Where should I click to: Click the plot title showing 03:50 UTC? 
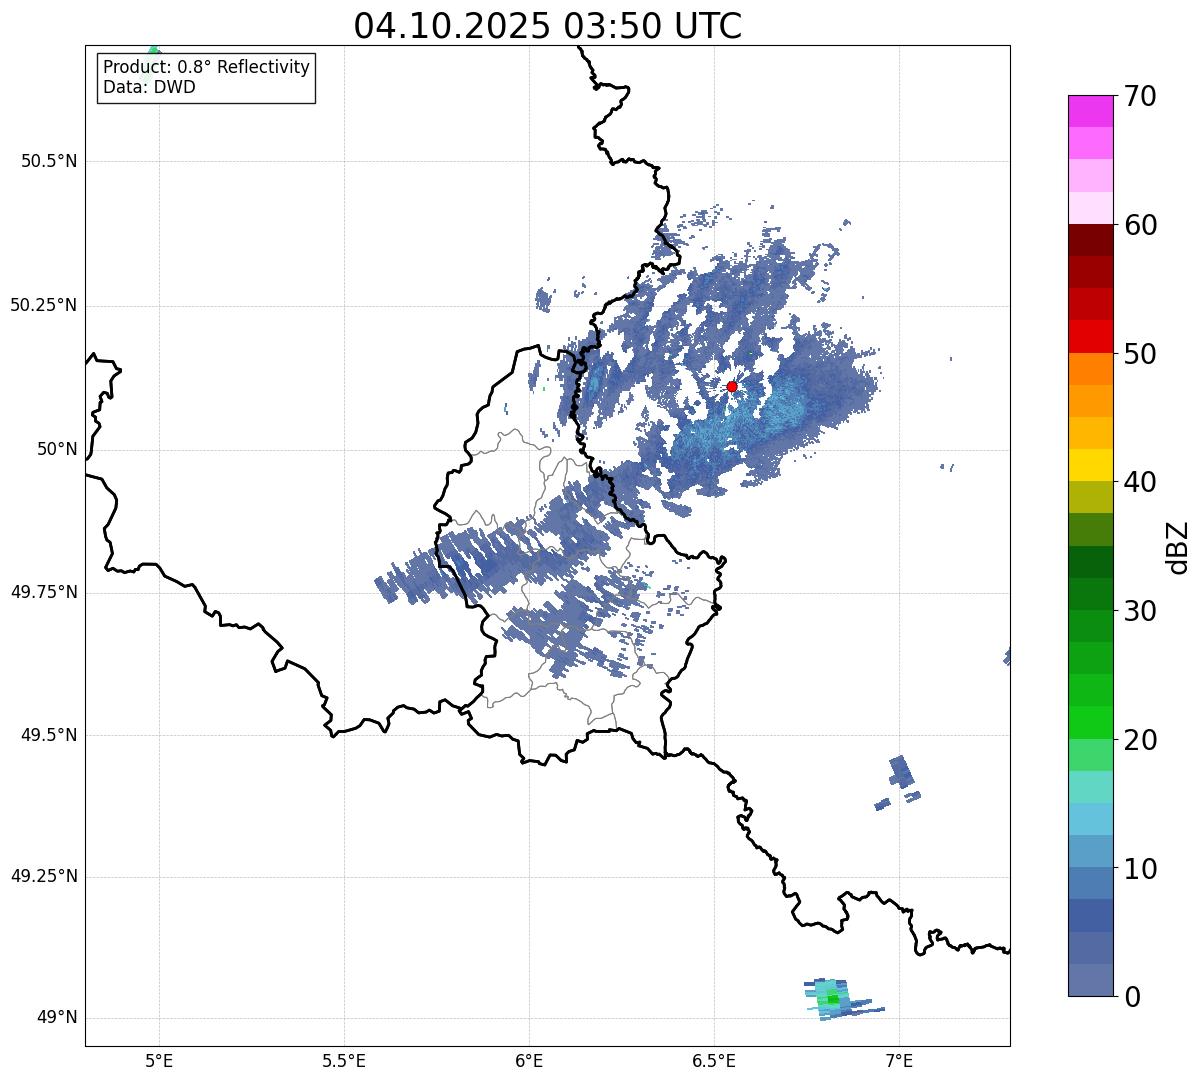coord(547,26)
